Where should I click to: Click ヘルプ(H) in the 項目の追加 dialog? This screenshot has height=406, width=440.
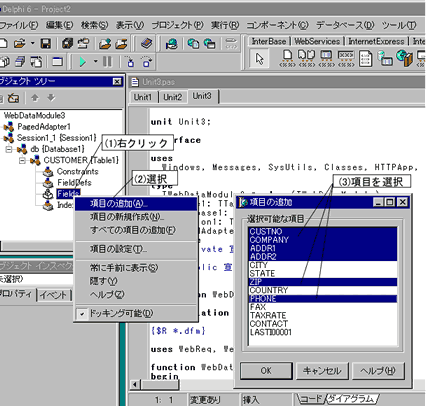point(378,371)
